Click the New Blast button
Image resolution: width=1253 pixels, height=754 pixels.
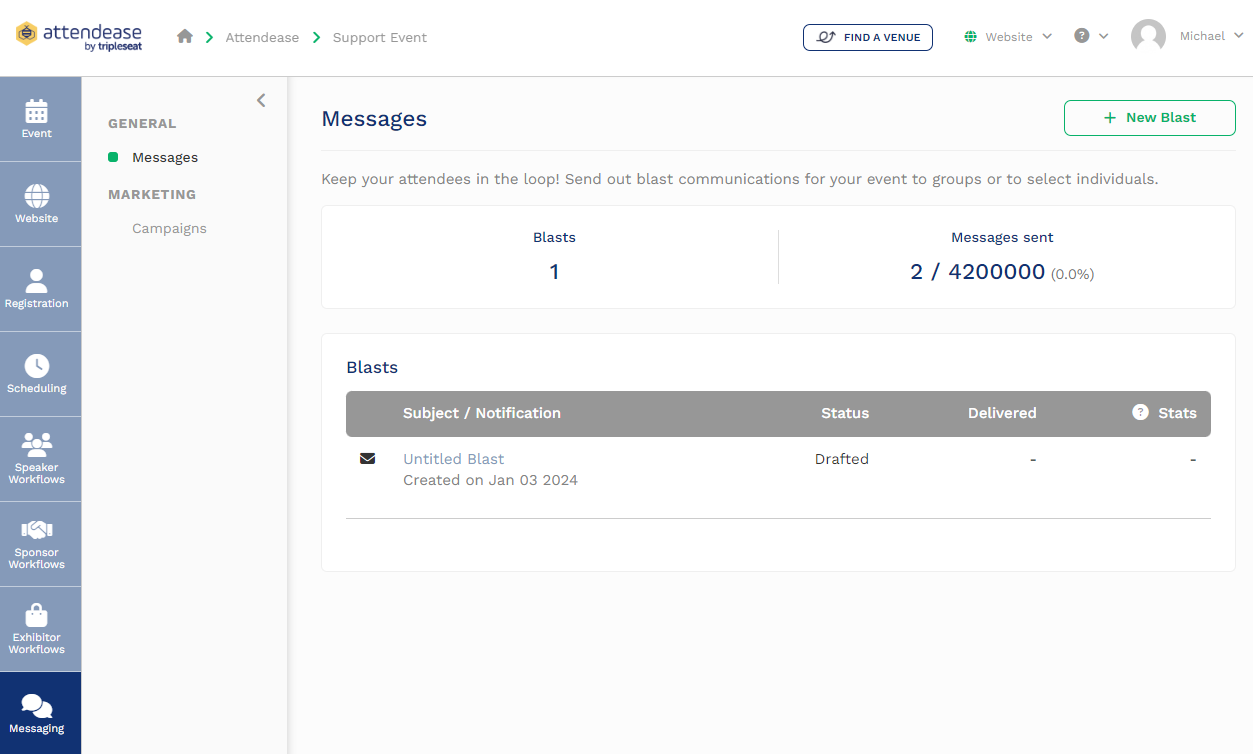(1149, 117)
